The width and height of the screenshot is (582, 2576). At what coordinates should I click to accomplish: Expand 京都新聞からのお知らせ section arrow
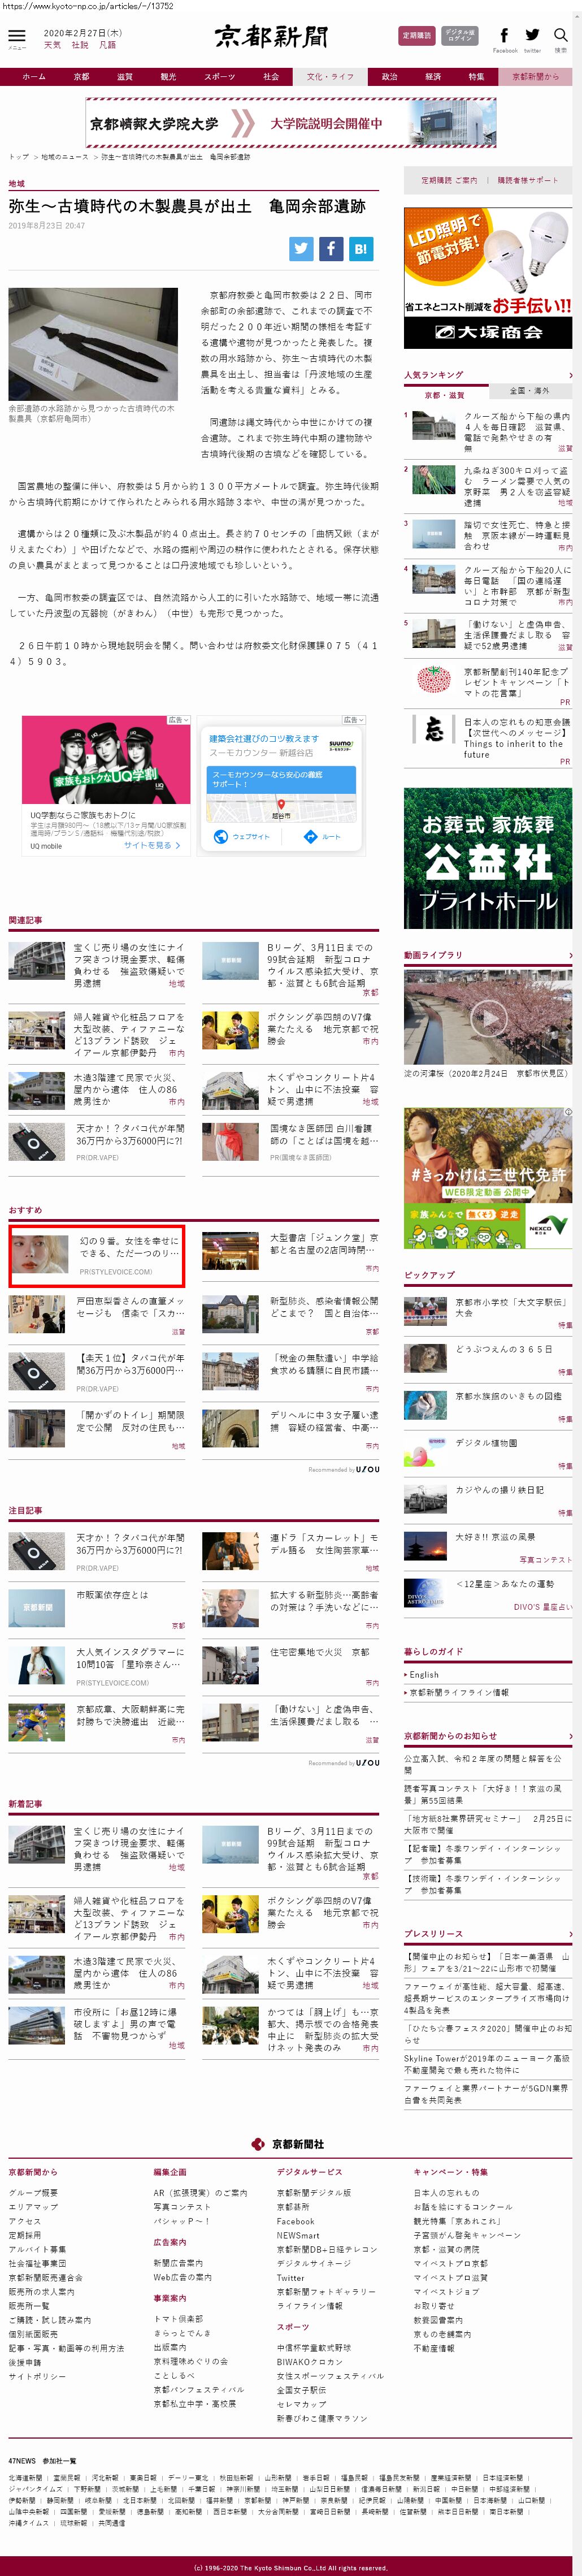[570, 1736]
